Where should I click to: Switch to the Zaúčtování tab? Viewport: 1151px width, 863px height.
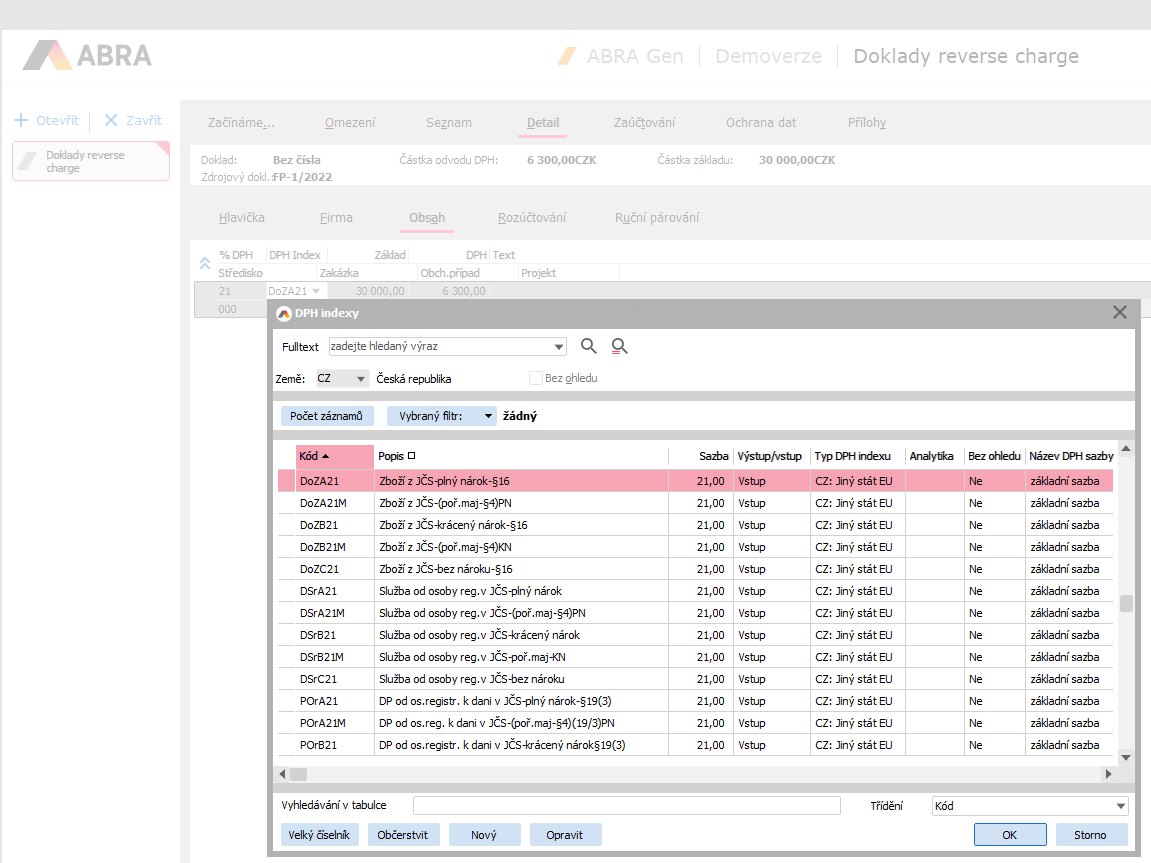pos(644,123)
